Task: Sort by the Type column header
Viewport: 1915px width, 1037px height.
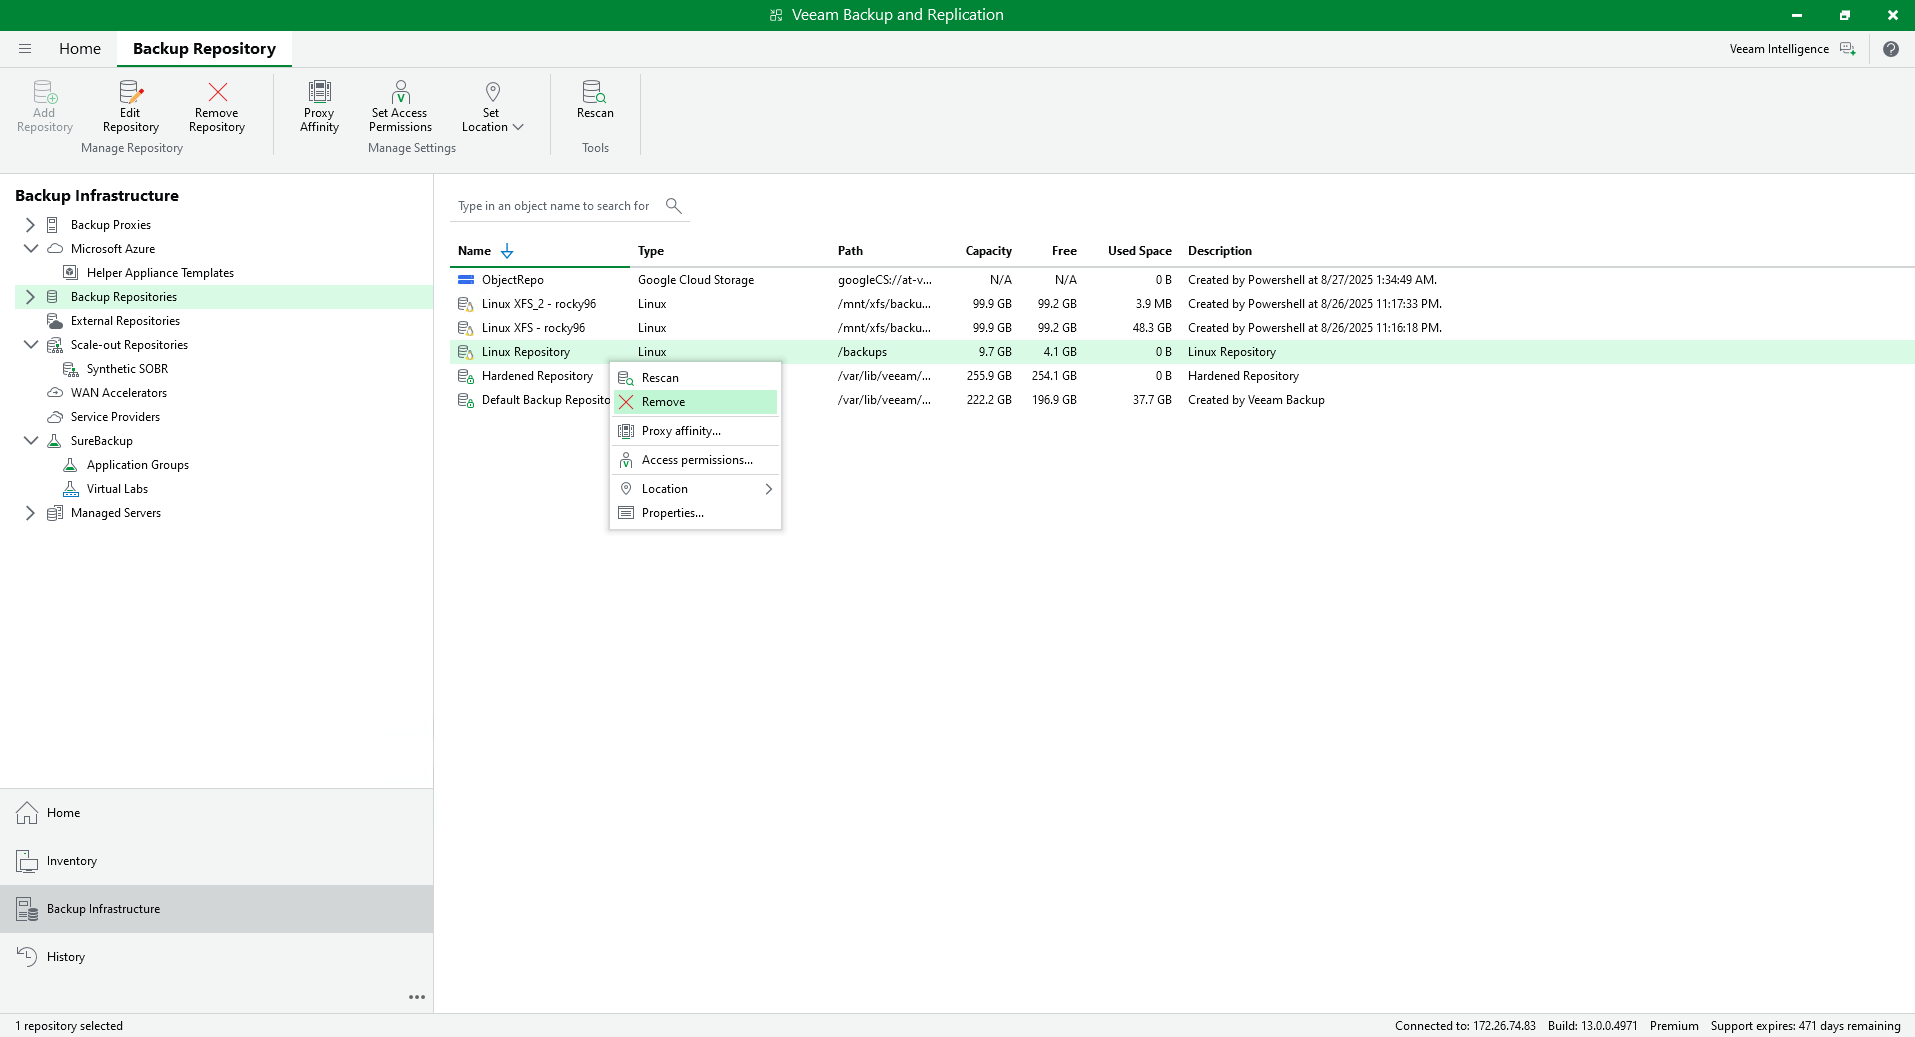Action: tap(651, 251)
